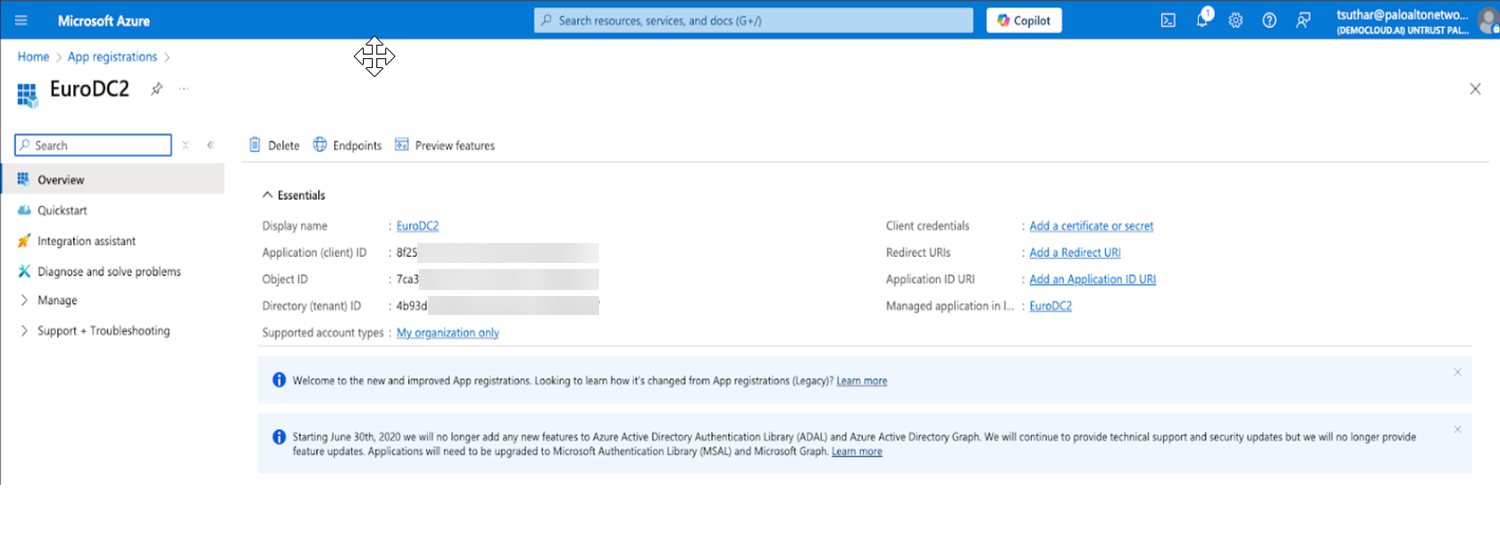This screenshot has height=544, width=1500.
Task: Clear the sidebar search box
Action: click(x=186, y=145)
